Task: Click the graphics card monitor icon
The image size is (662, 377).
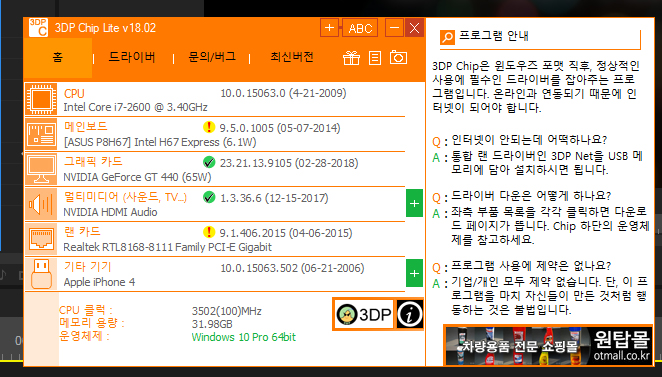Action: (x=41, y=169)
